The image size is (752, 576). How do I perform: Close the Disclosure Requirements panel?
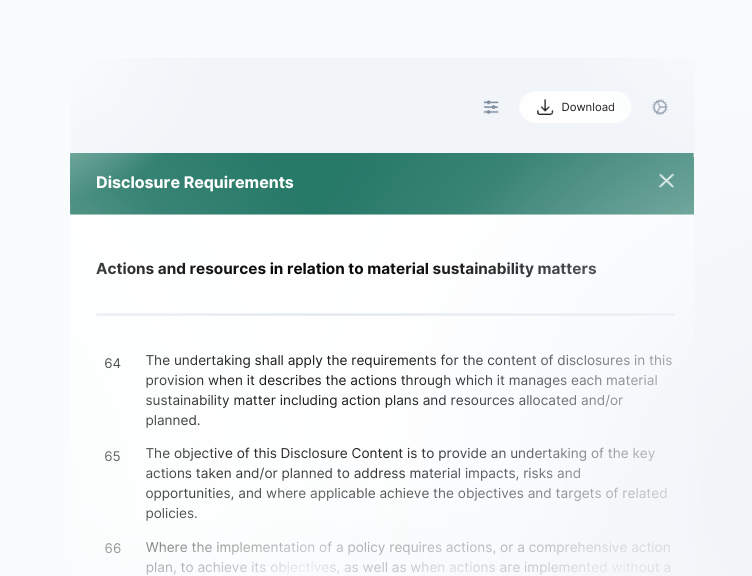tap(666, 181)
